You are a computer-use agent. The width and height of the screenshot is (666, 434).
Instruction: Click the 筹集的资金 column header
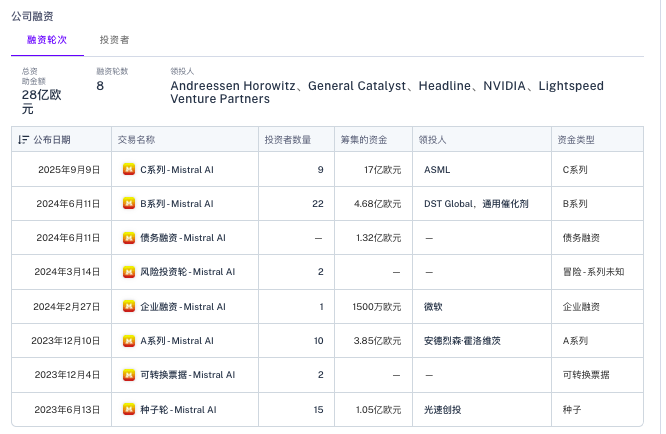tap(362, 139)
